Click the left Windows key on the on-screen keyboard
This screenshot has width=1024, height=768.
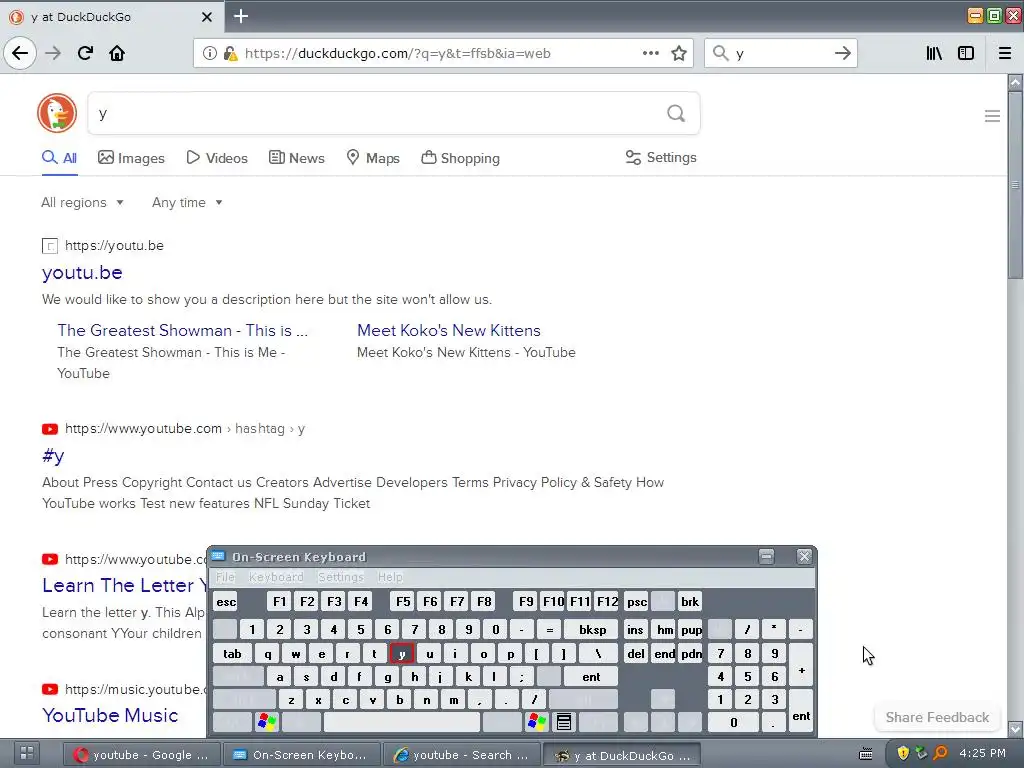point(266,722)
